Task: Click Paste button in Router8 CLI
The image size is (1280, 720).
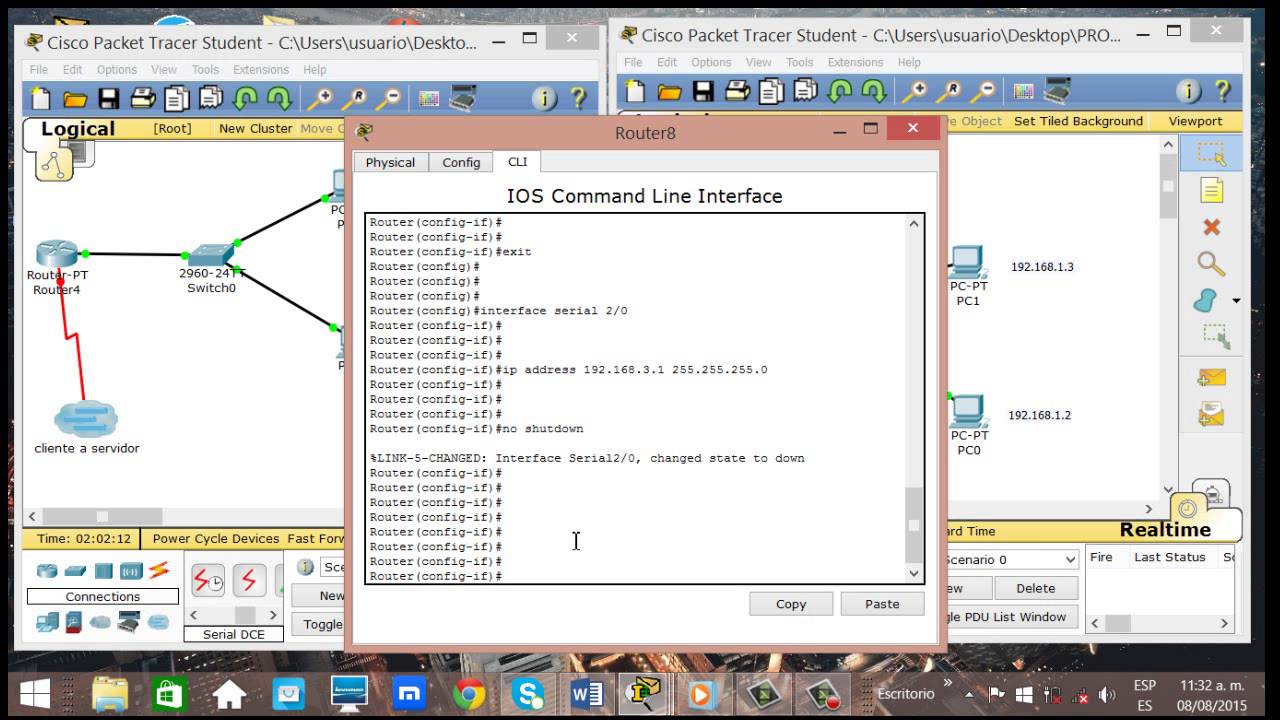Action: (882, 604)
